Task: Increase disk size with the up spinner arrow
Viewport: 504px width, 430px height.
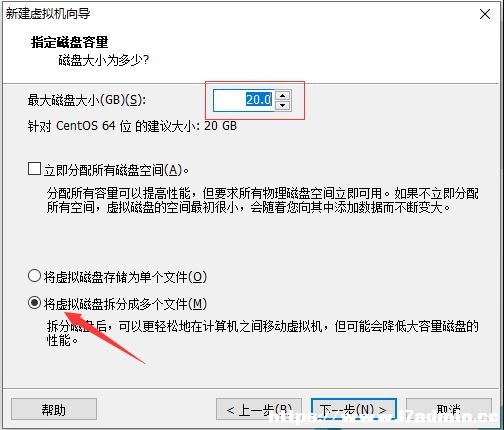Action: (283, 95)
